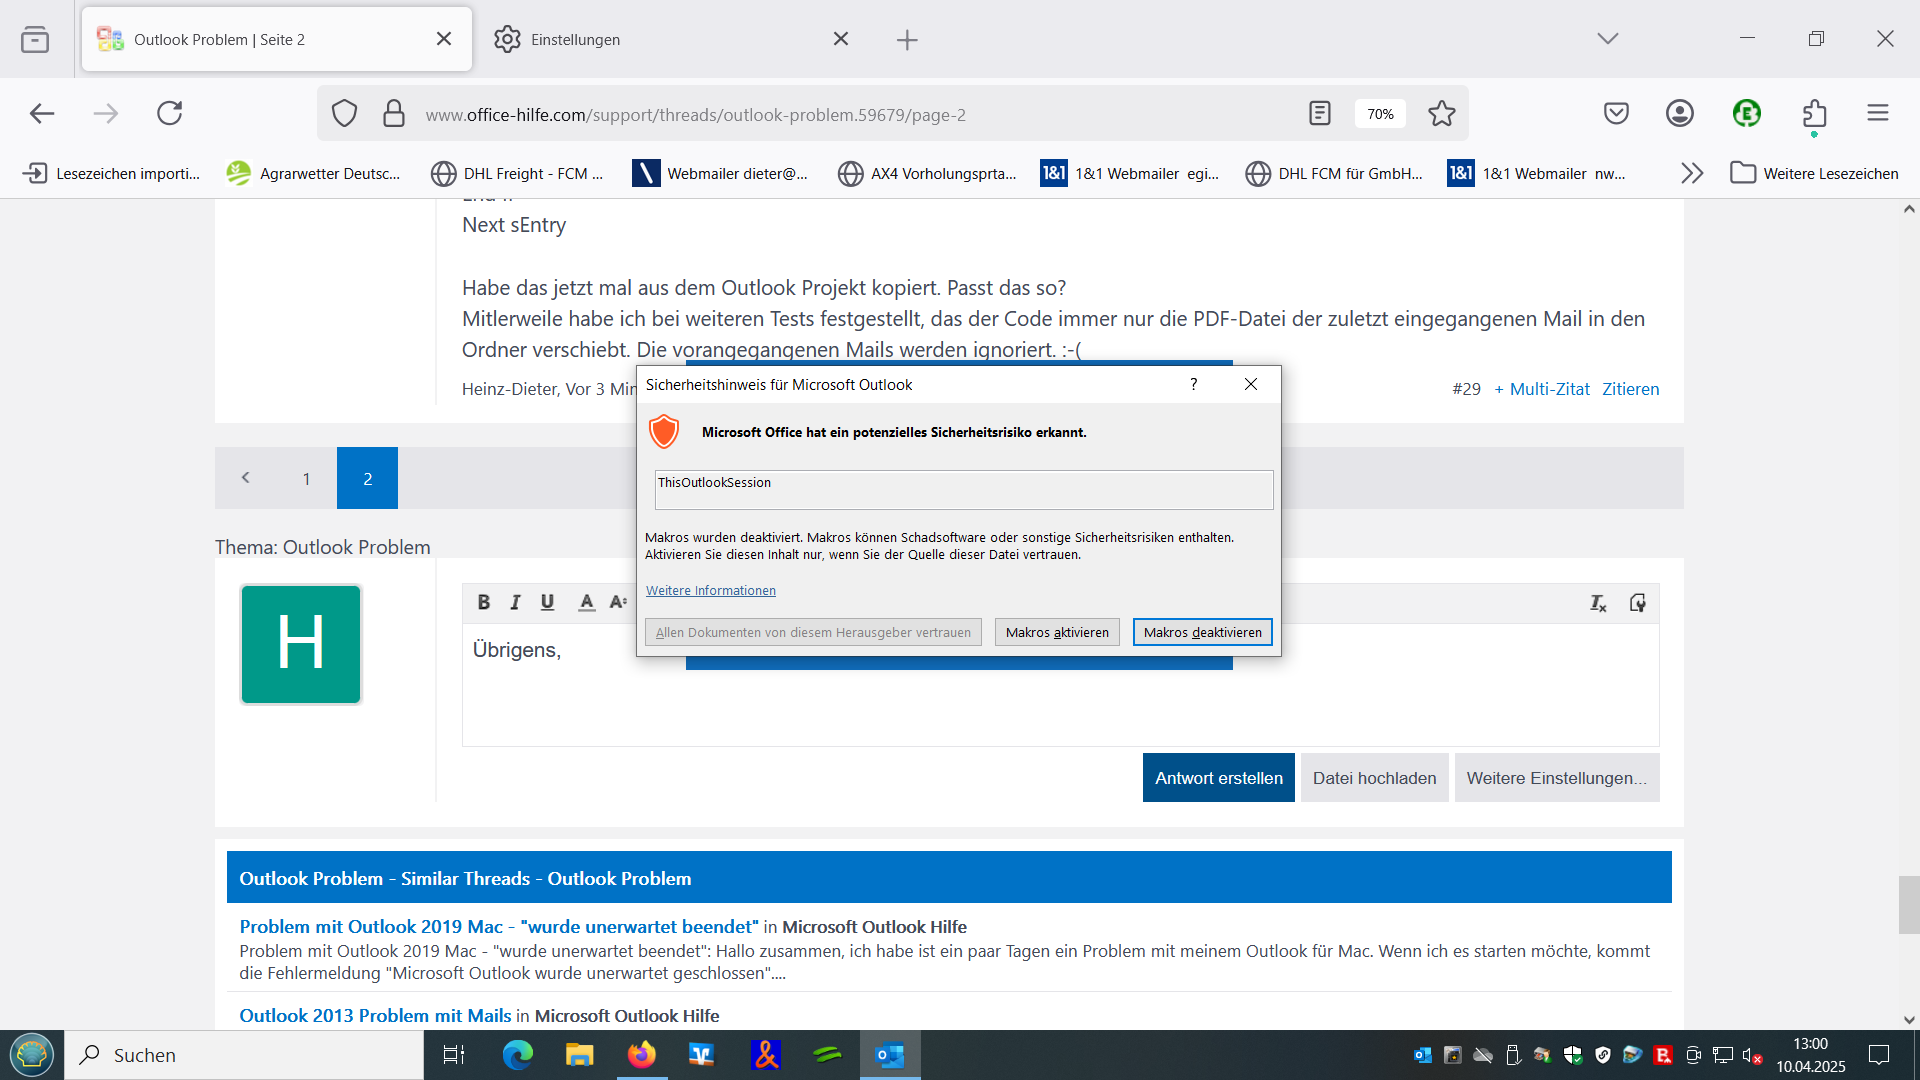Select the Outlook Problem | Seite 2 tab
The image size is (1920, 1080).
(x=277, y=40)
